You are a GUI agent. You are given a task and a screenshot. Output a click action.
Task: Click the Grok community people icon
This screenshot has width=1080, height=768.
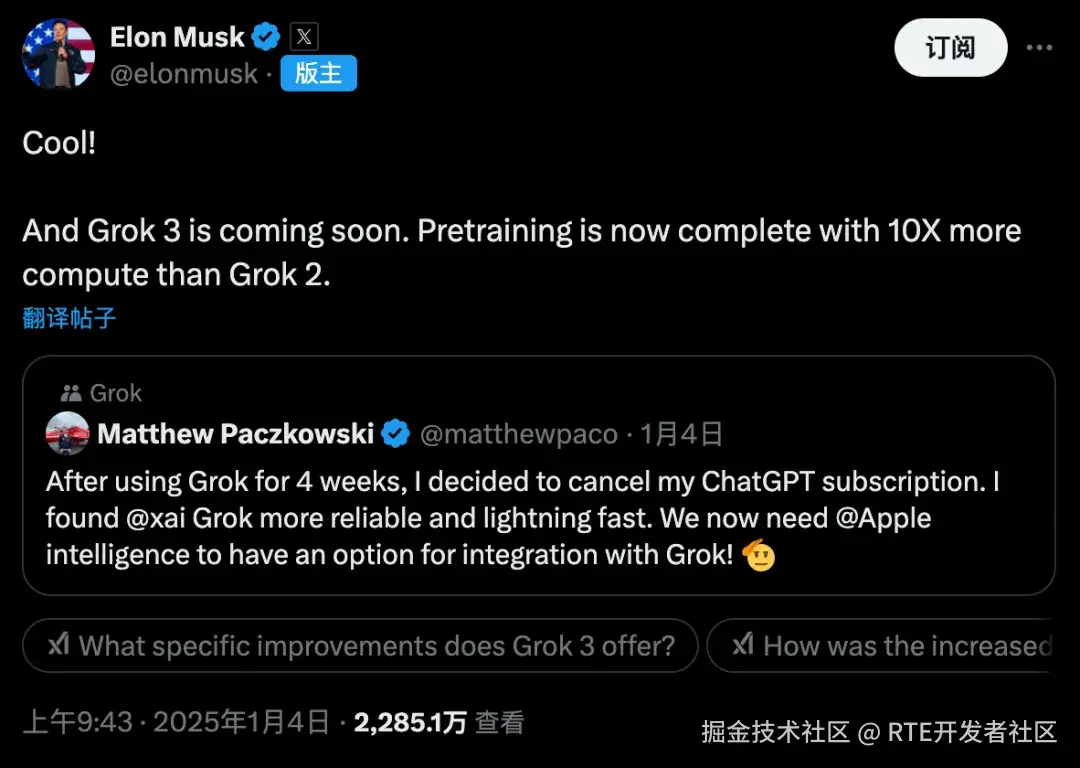(71, 393)
